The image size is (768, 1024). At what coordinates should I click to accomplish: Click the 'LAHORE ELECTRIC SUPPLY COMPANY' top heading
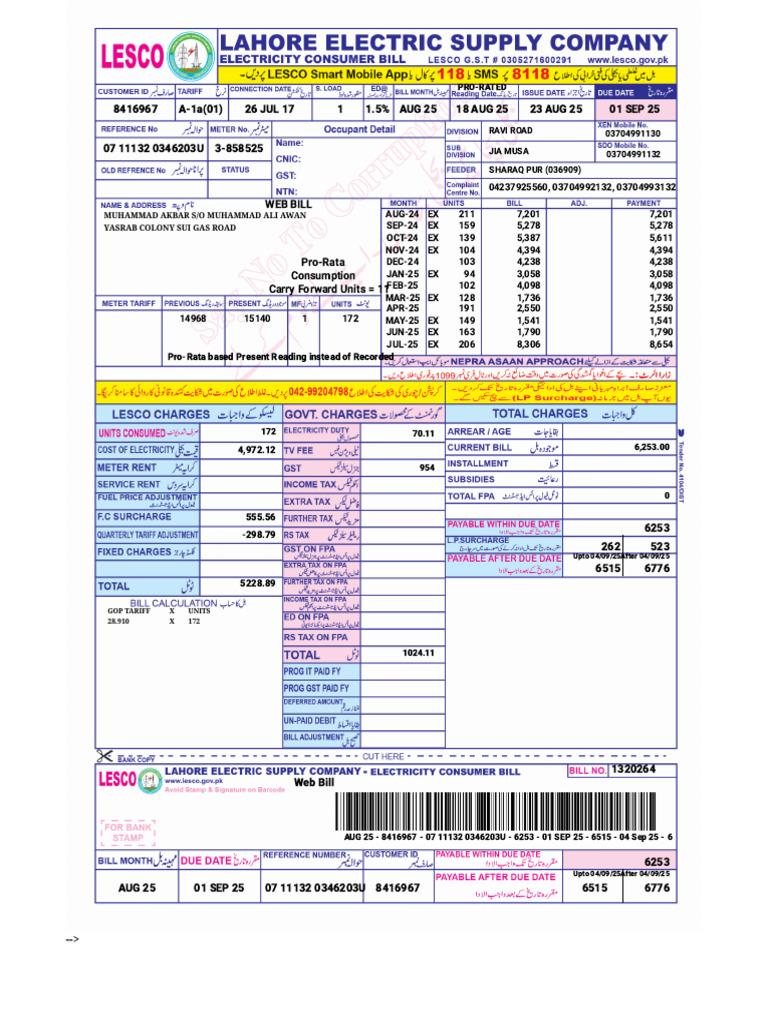click(443, 42)
